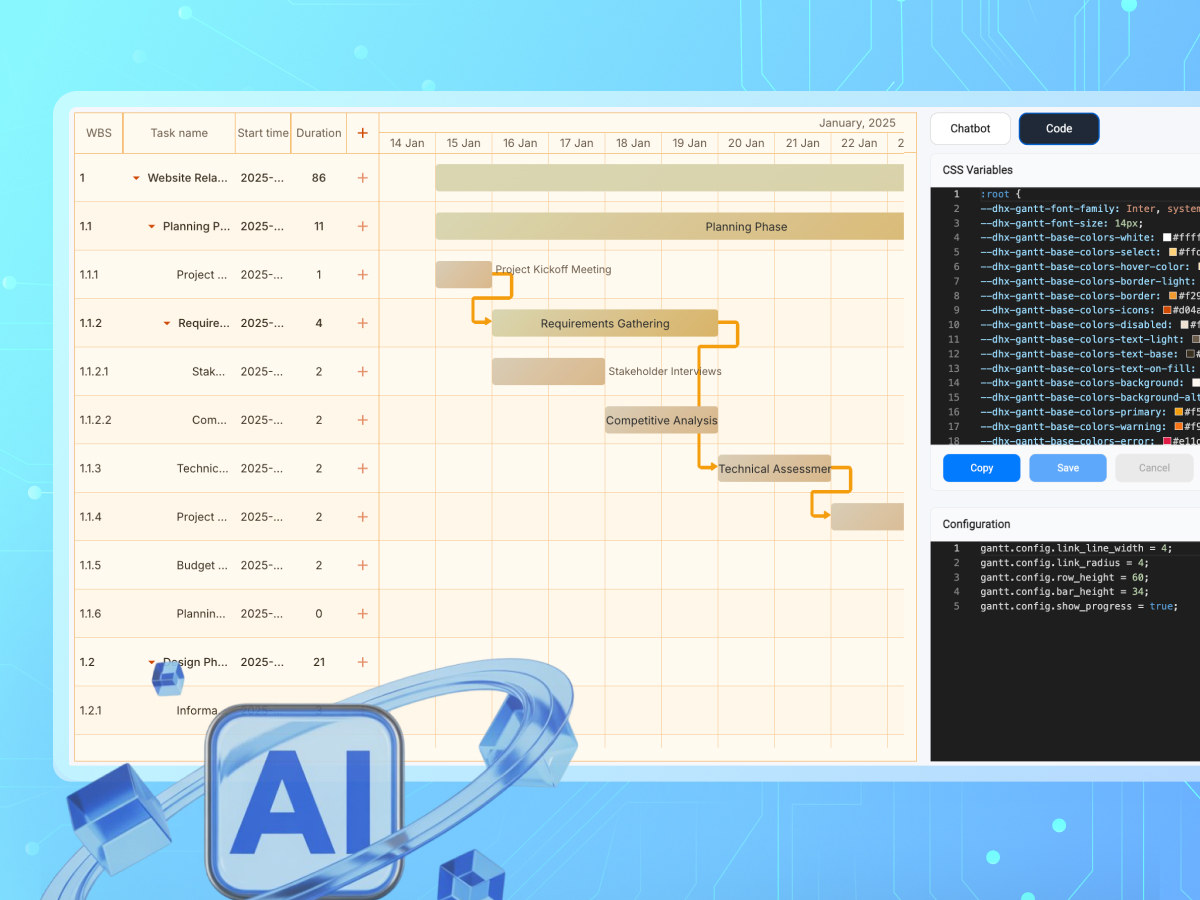This screenshot has height=900, width=1200.
Task: Click the 14 Jan date header
Action: point(407,143)
